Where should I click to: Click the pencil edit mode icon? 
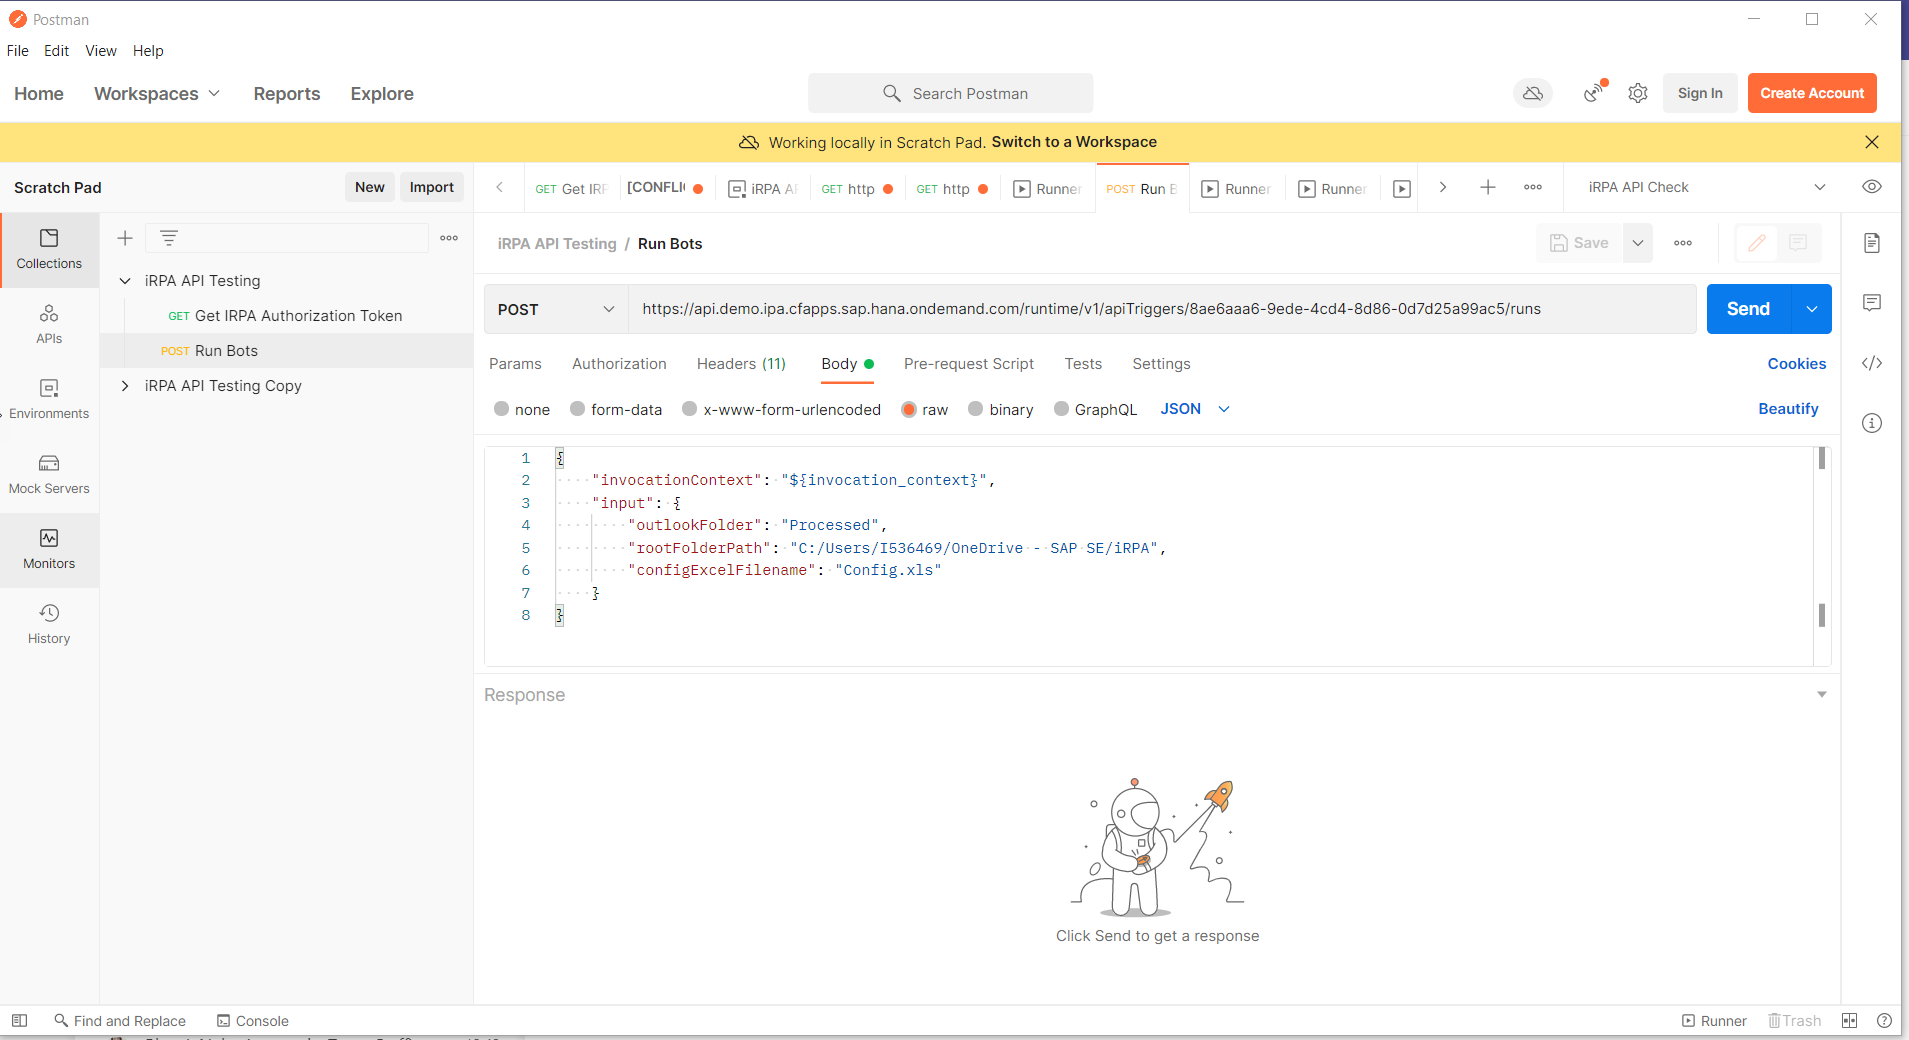pyautogui.click(x=1757, y=243)
